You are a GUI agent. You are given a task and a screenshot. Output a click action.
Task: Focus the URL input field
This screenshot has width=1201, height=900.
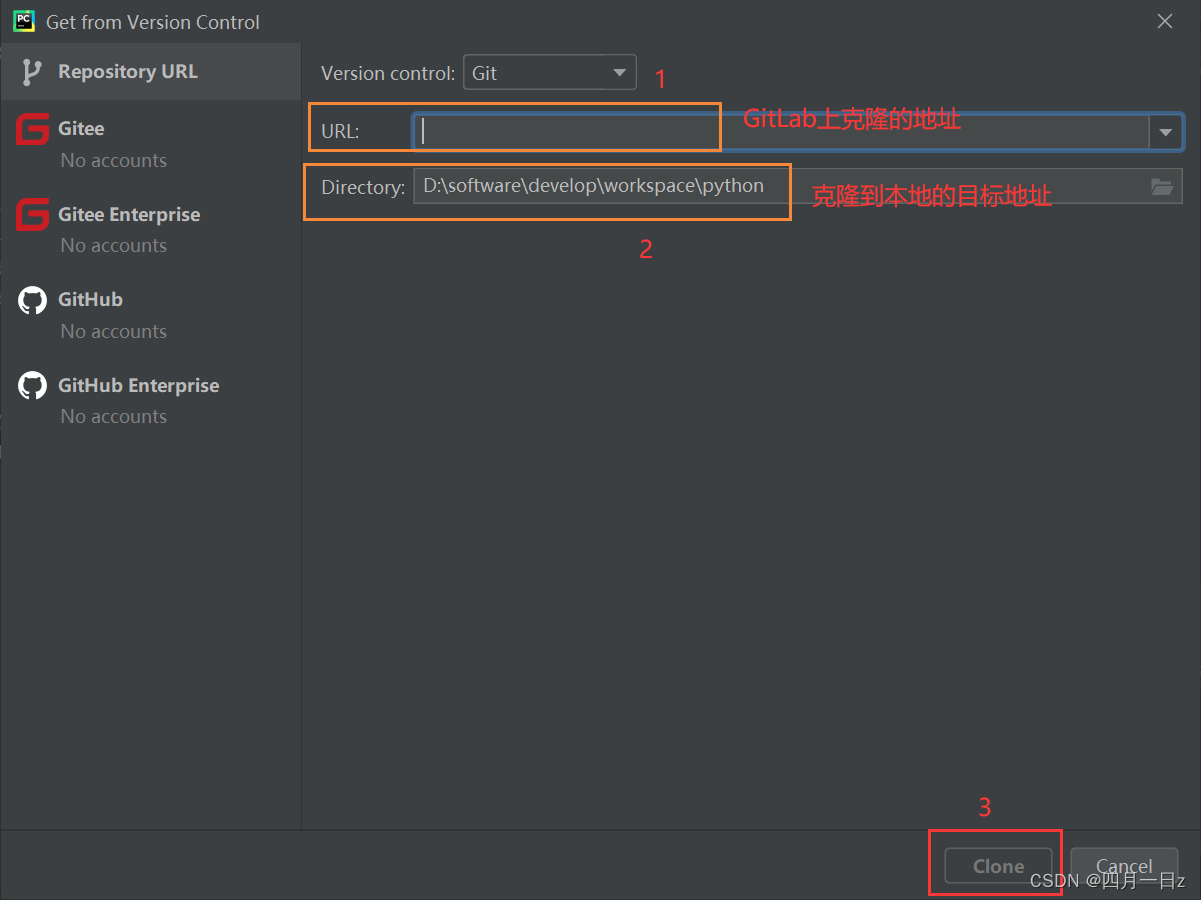780,132
